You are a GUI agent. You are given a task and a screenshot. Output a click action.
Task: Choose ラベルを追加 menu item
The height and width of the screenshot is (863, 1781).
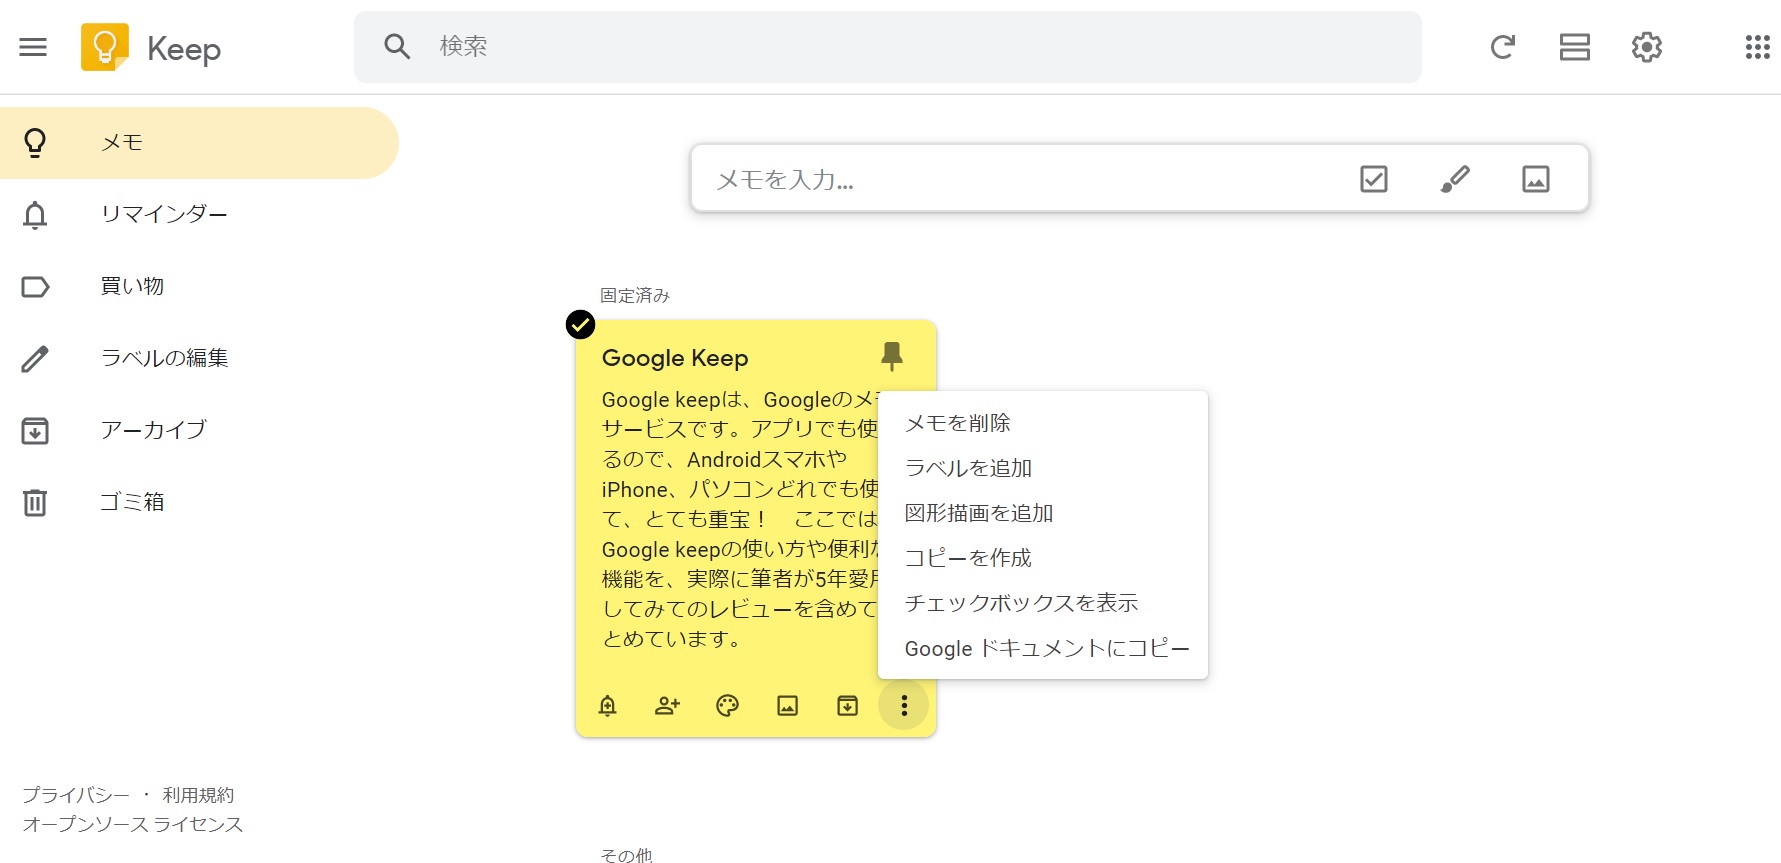(1043, 468)
